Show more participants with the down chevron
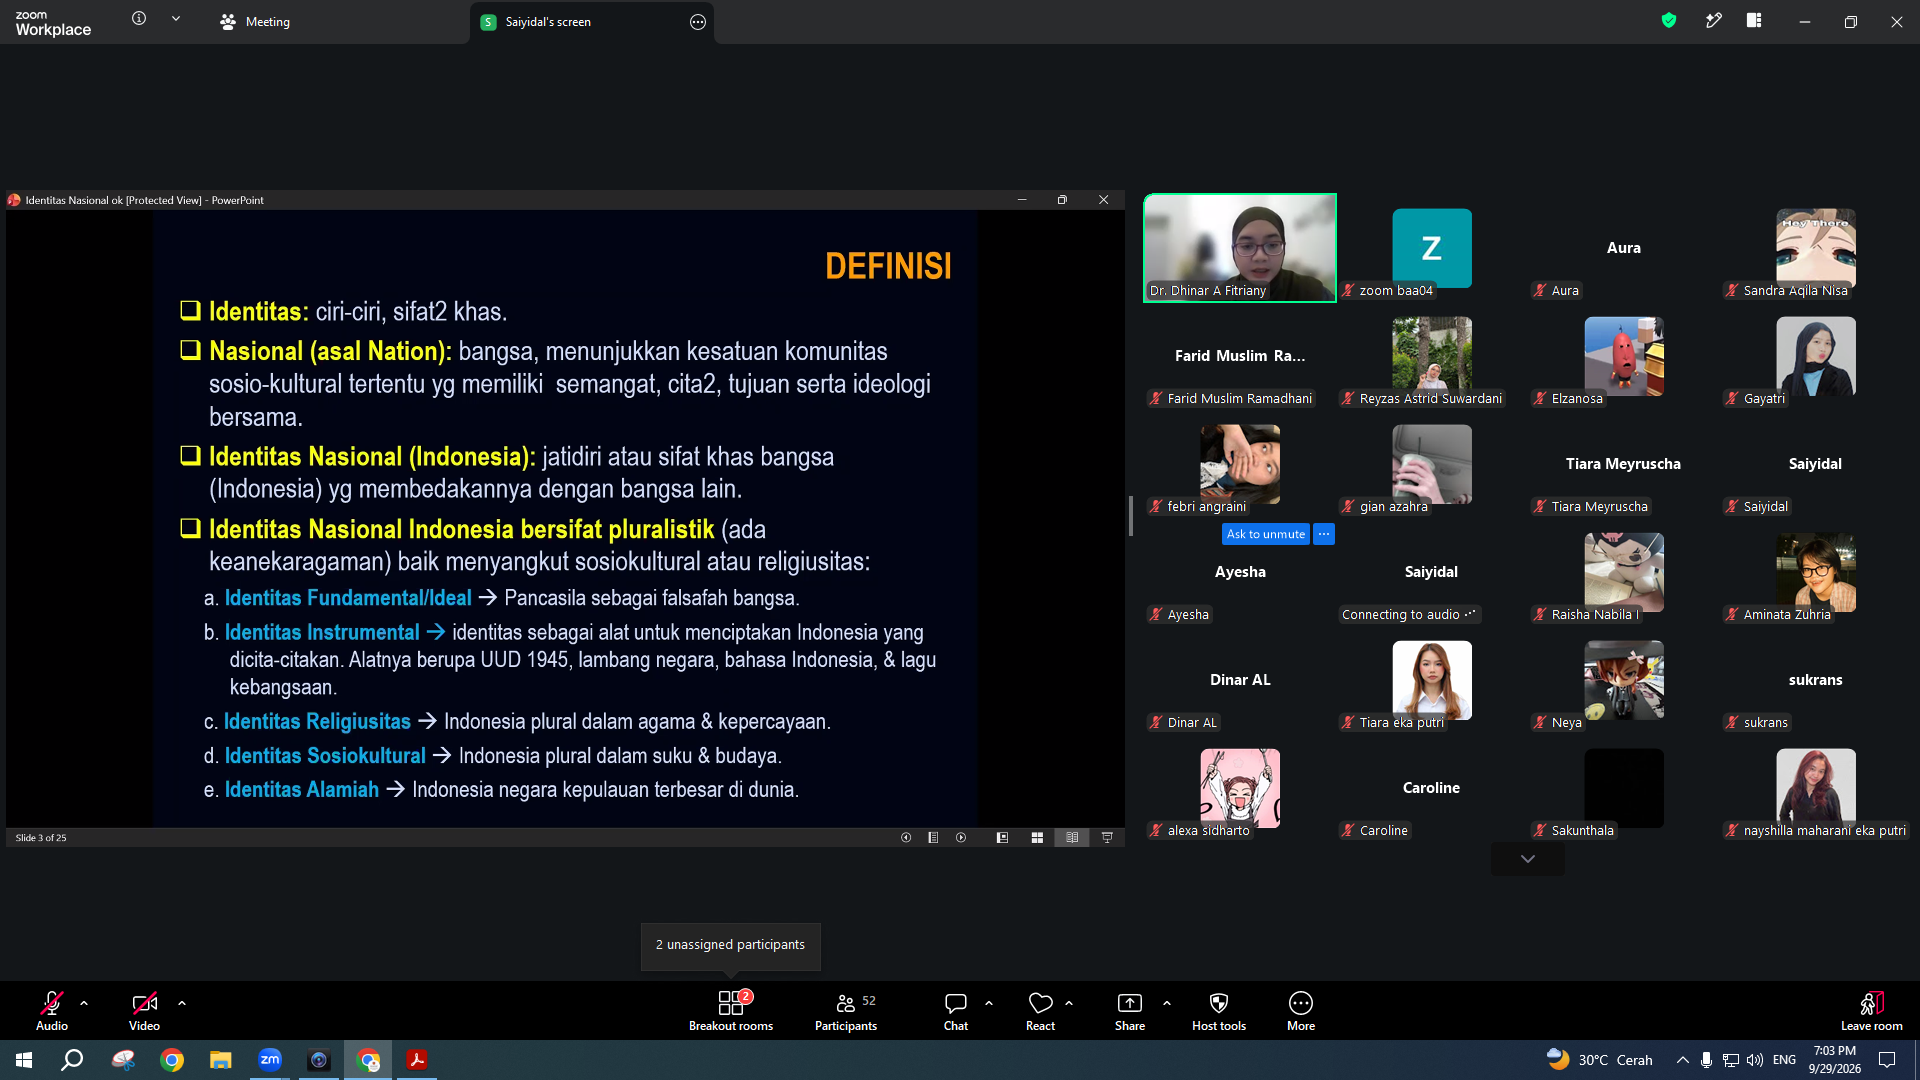The height and width of the screenshot is (1080, 1920). coord(1528,859)
